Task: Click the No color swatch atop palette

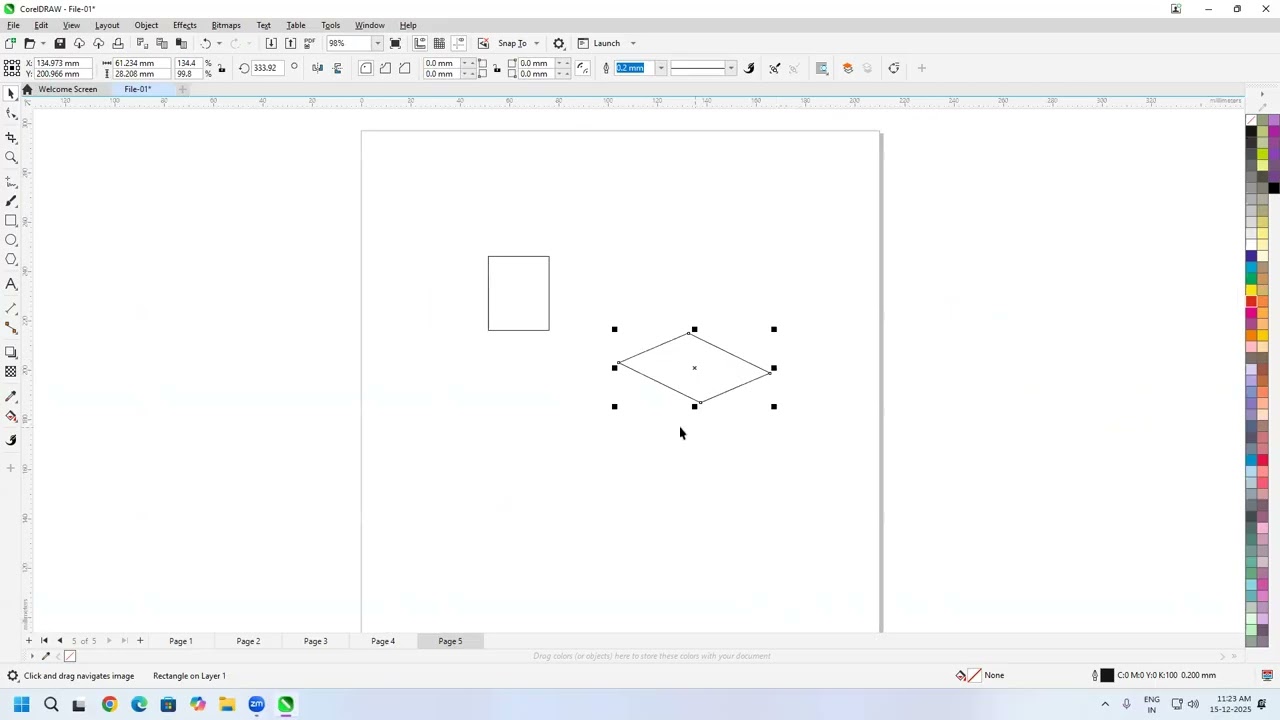Action: [x=1251, y=120]
